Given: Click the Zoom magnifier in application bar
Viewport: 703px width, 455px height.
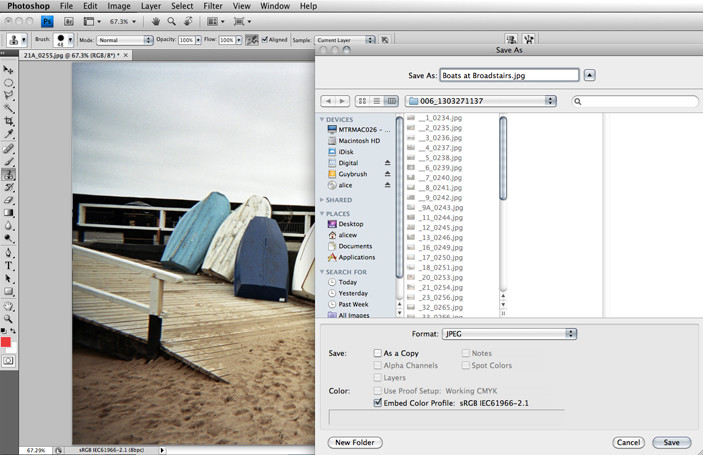Looking at the screenshot, I should pos(173,20).
